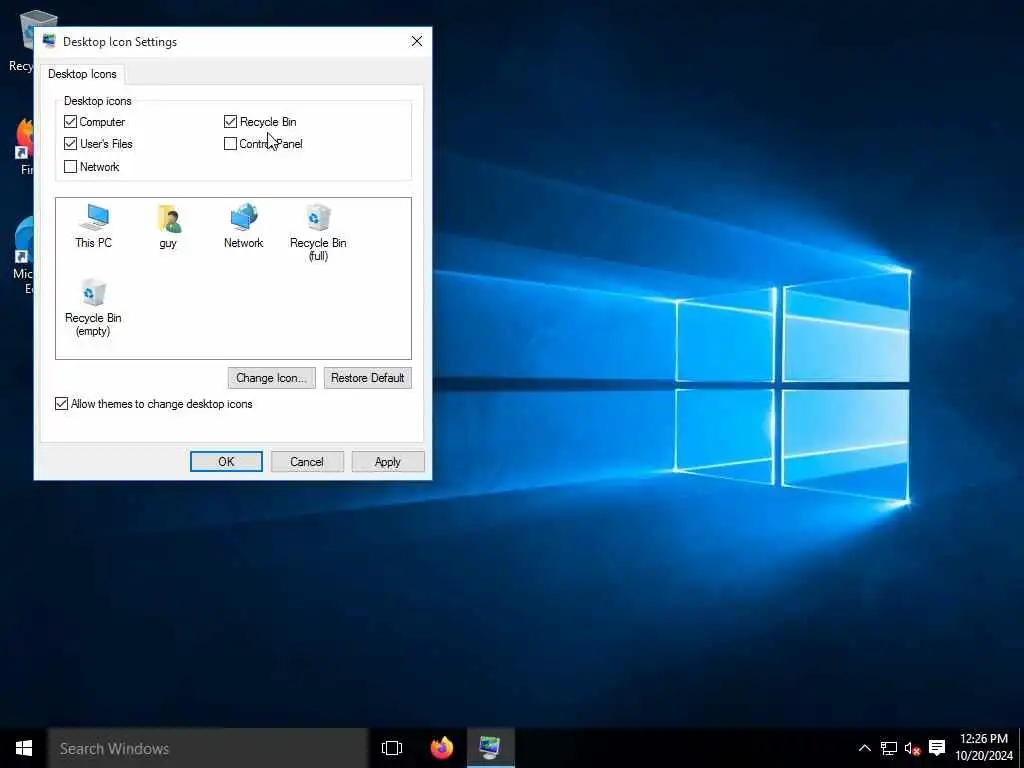The image size is (1024, 768).
Task: Launch Firefox from the taskbar
Action: pyautogui.click(x=441, y=748)
